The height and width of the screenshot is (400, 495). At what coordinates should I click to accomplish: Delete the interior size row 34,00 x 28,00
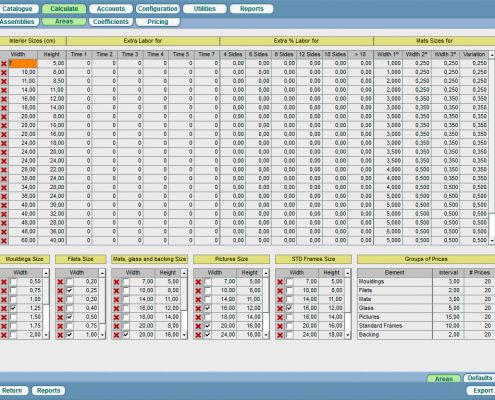[4, 187]
